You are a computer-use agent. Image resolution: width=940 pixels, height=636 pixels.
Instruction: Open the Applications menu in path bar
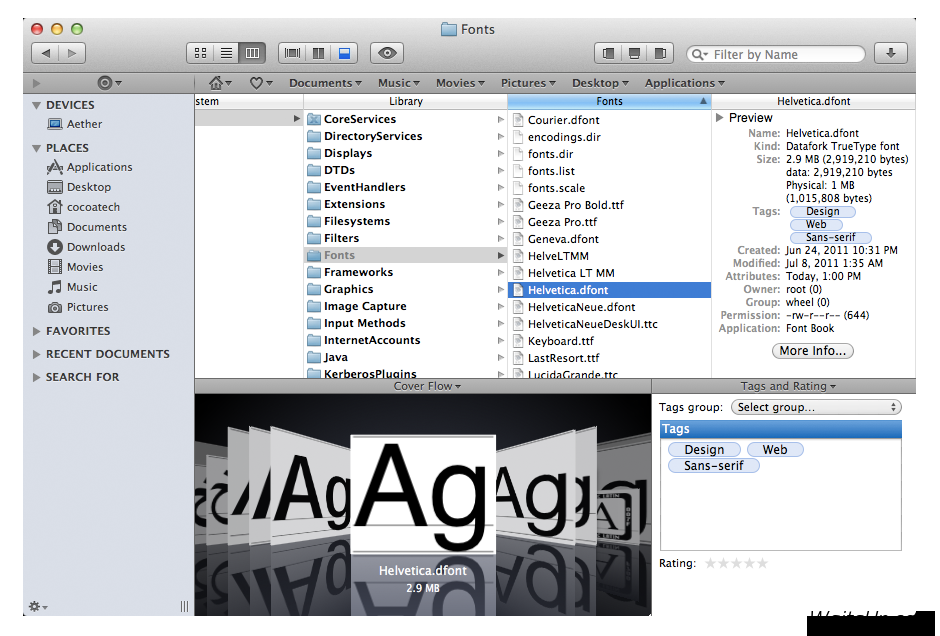point(684,83)
